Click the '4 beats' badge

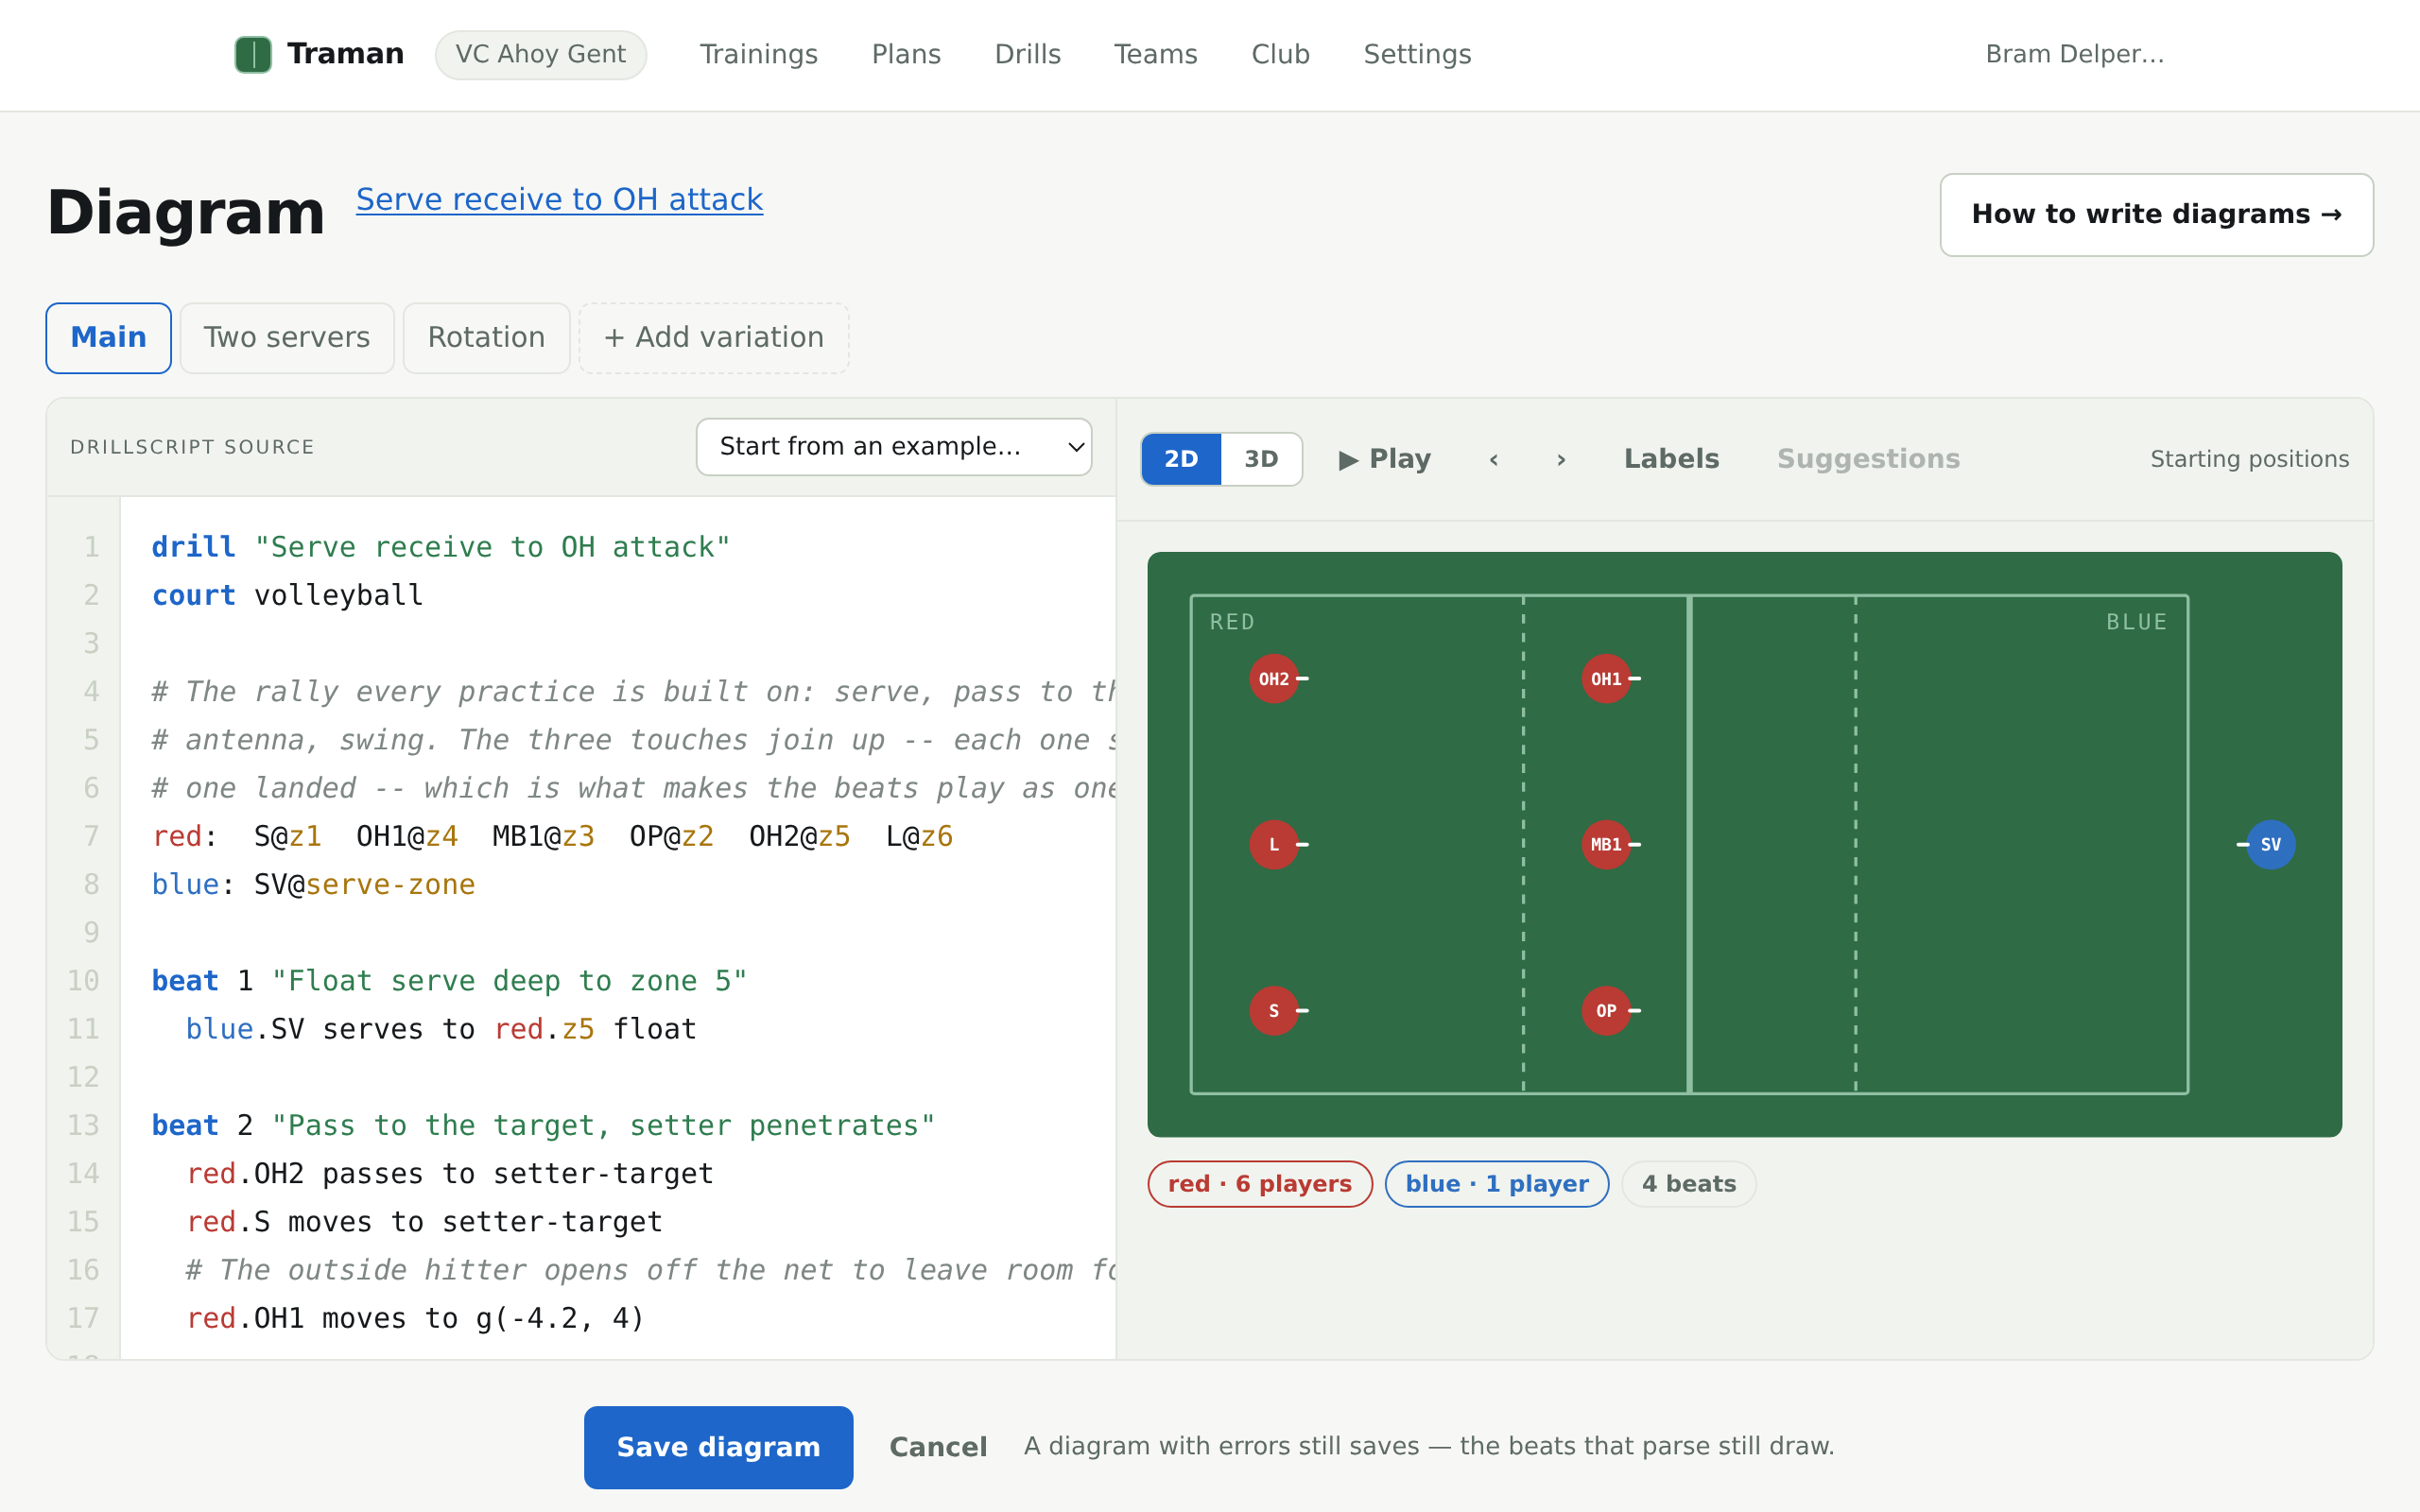1688,1184
